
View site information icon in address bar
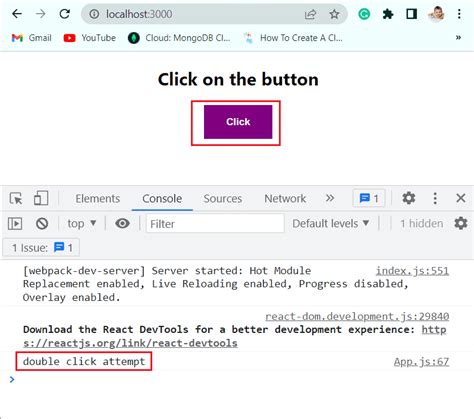(x=94, y=14)
